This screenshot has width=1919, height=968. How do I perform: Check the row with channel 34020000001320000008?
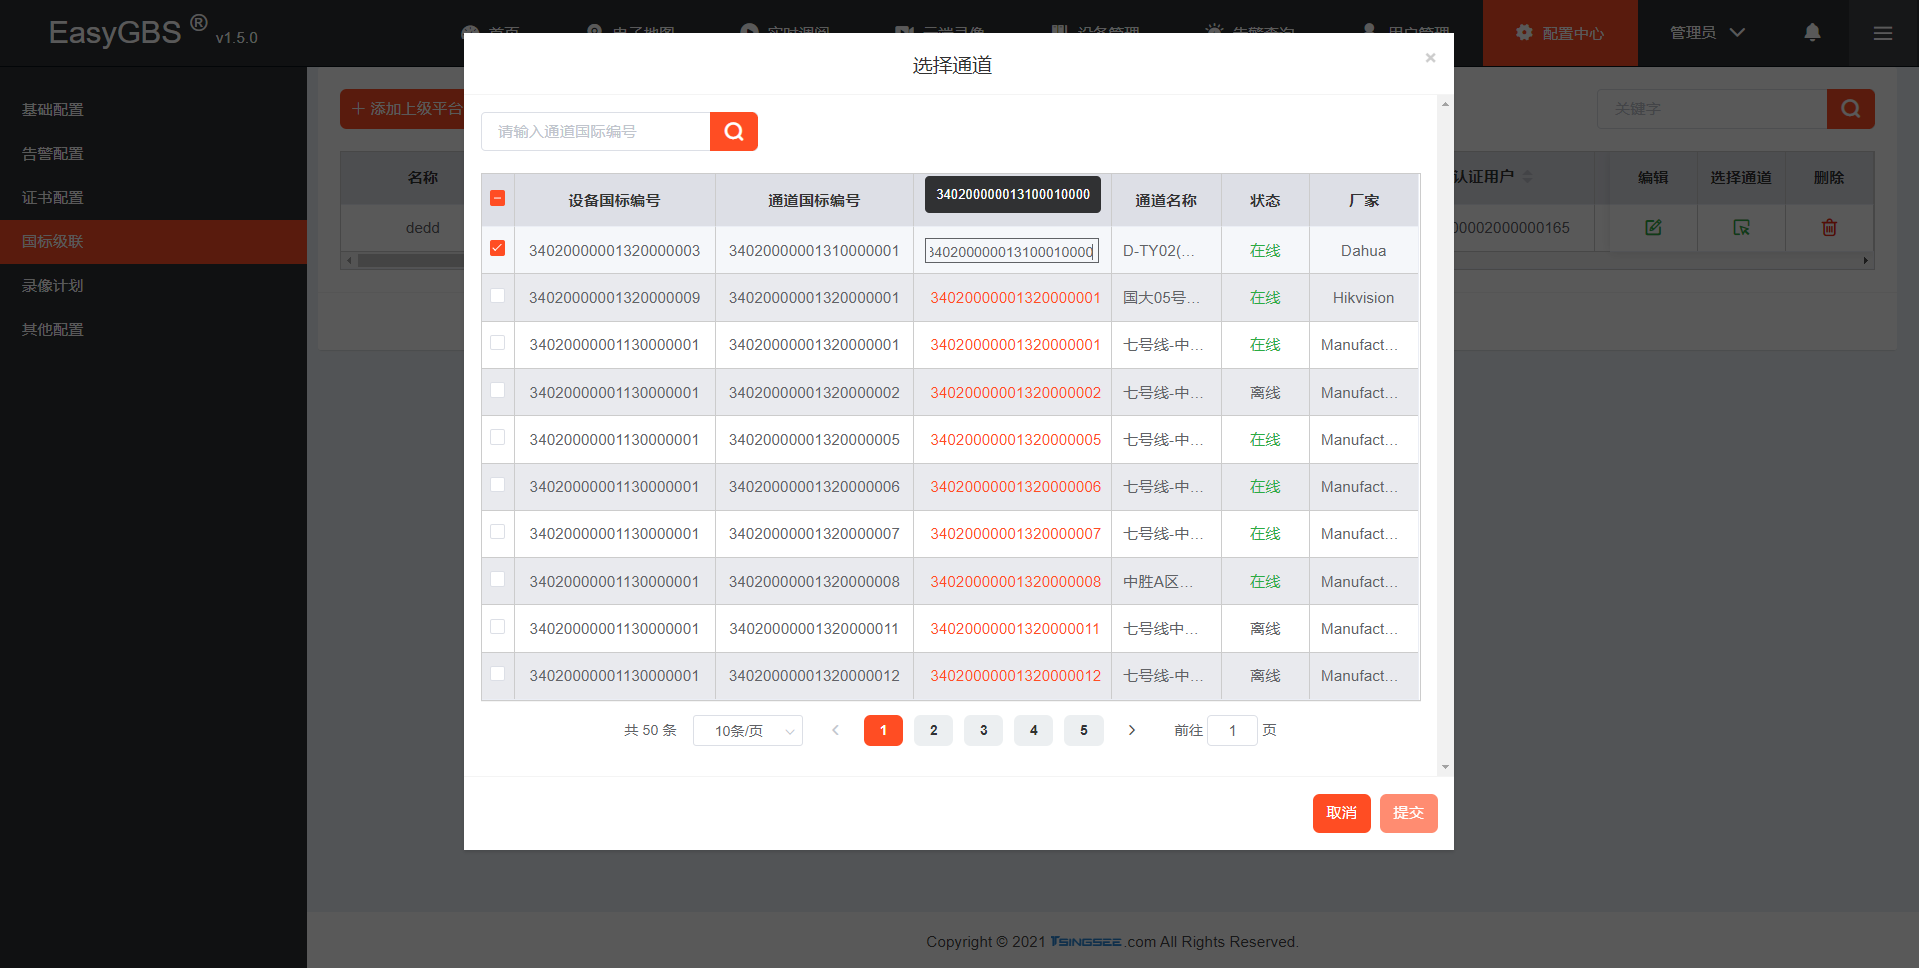point(498,580)
